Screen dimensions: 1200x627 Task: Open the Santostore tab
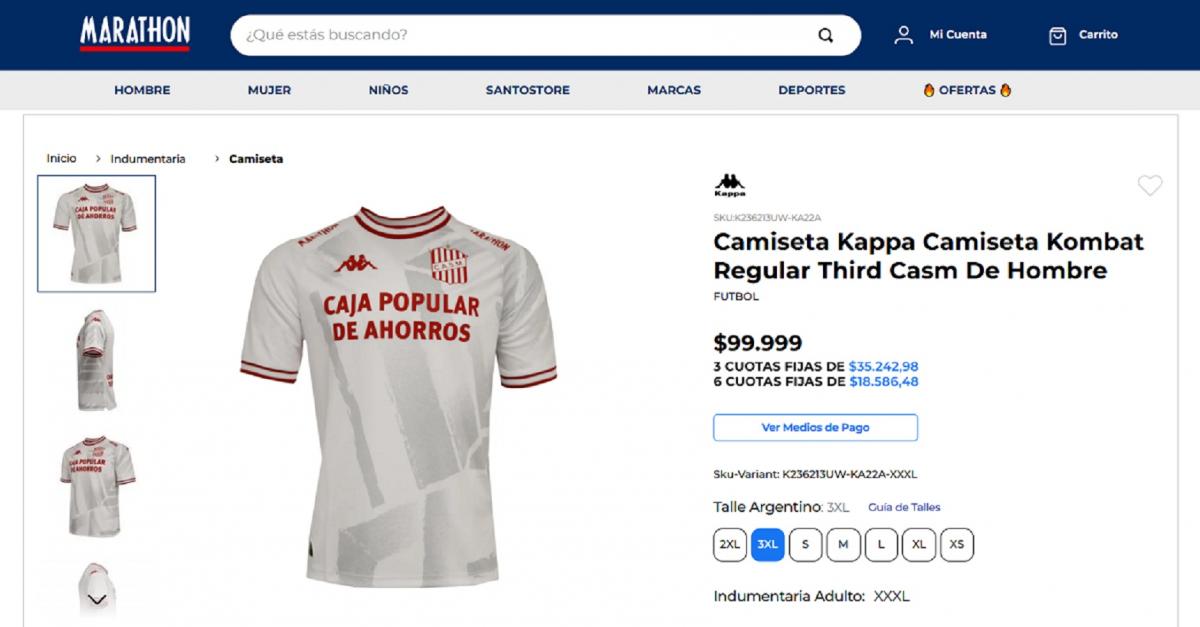pos(528,89)
